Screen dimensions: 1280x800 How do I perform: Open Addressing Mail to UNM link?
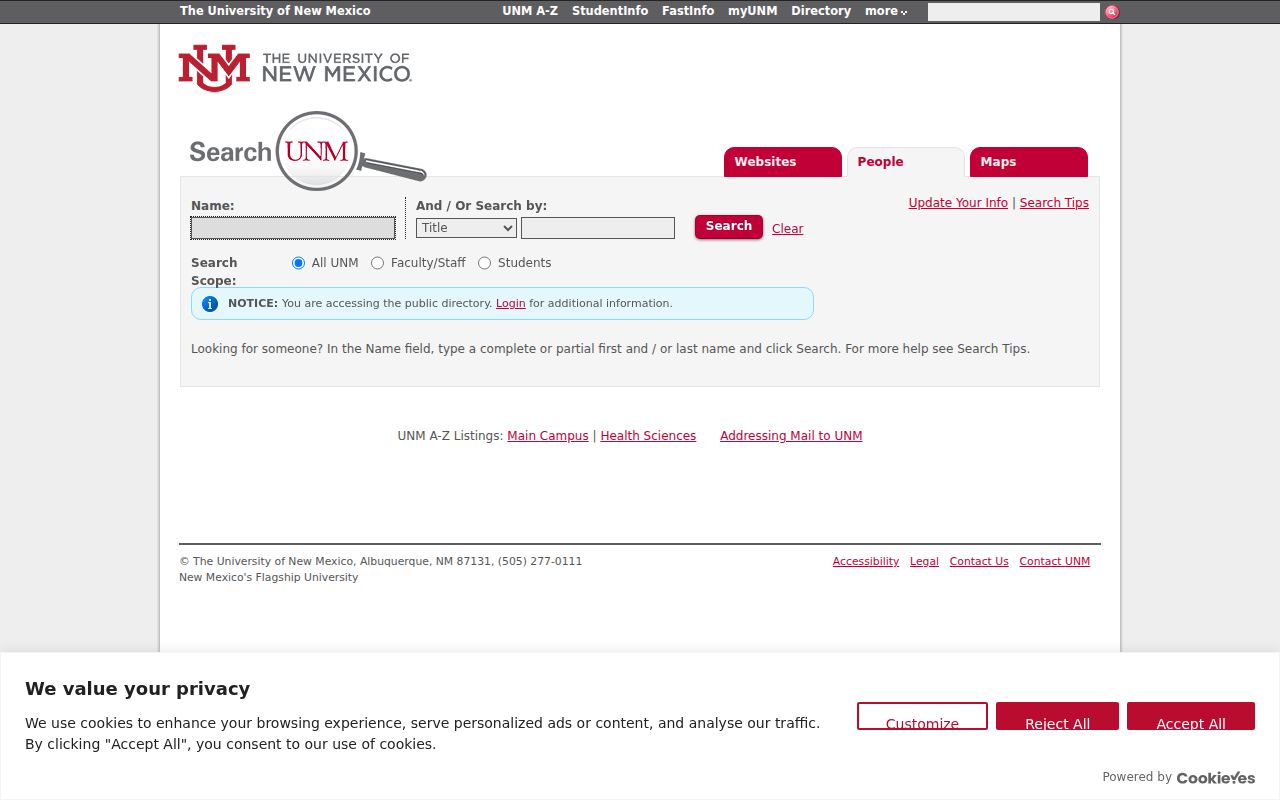point(791,436)
